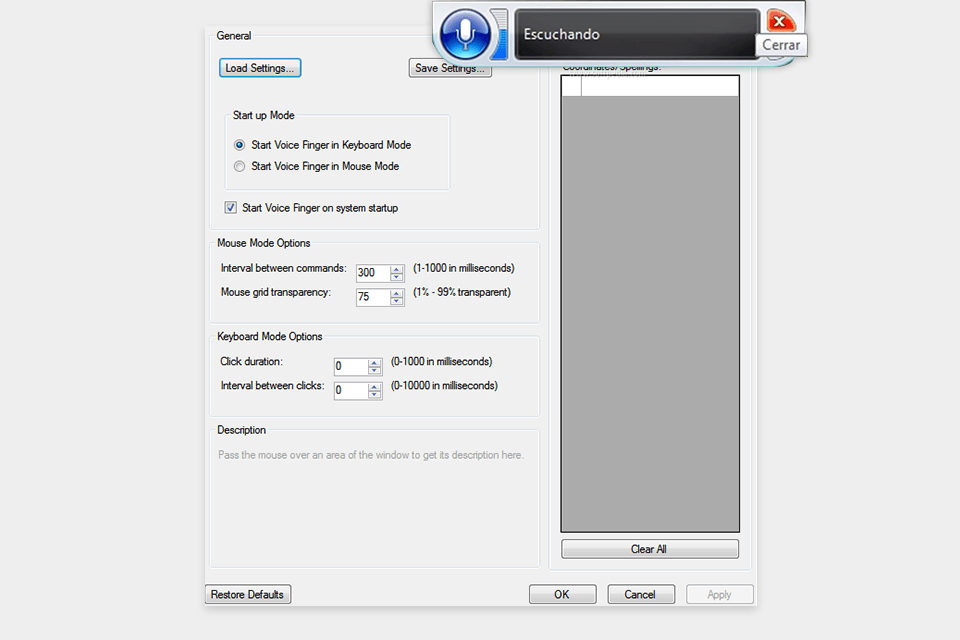960x640 pixels.
Task: Click inside the Interval between commands field
Action: coord(370,272)
